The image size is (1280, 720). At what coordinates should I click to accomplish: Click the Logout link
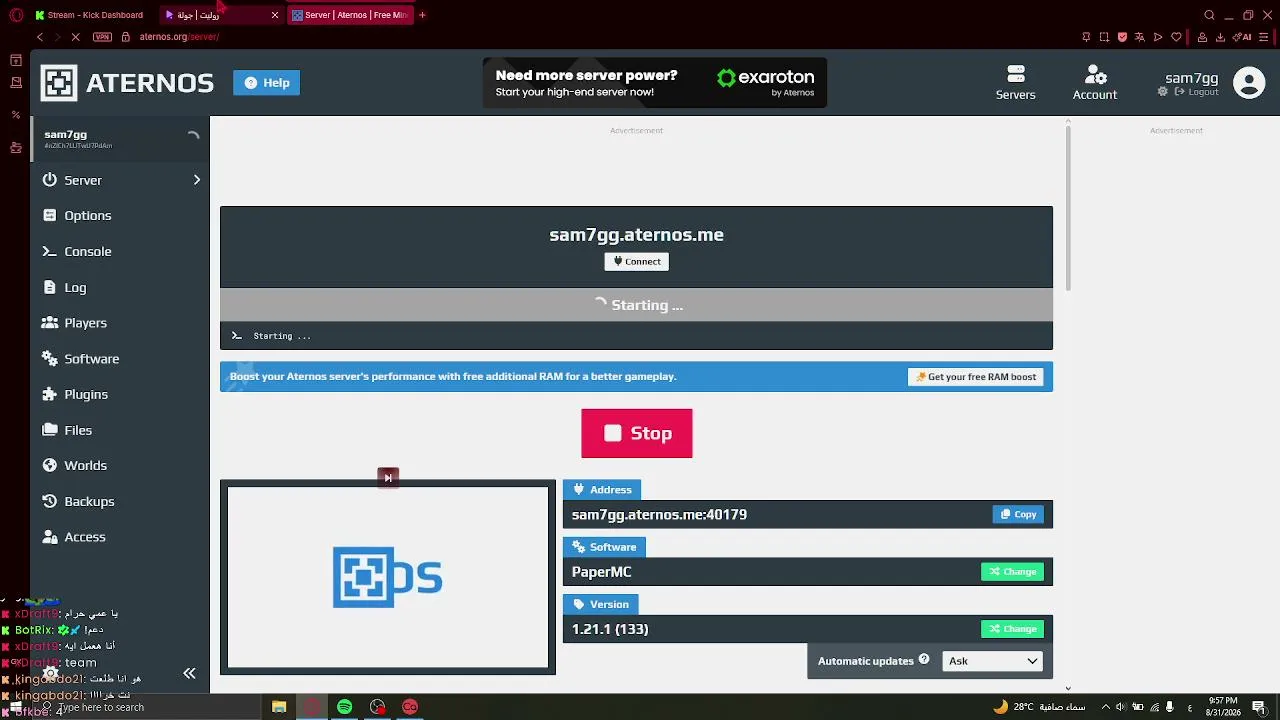pos(1197,92)
